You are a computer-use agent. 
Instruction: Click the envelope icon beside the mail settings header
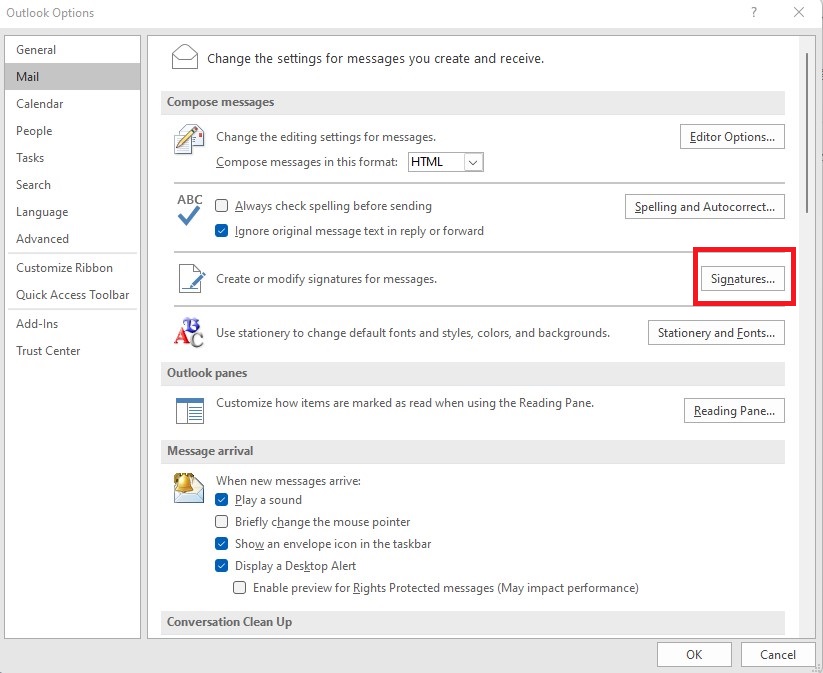click(x=185, y=58)
